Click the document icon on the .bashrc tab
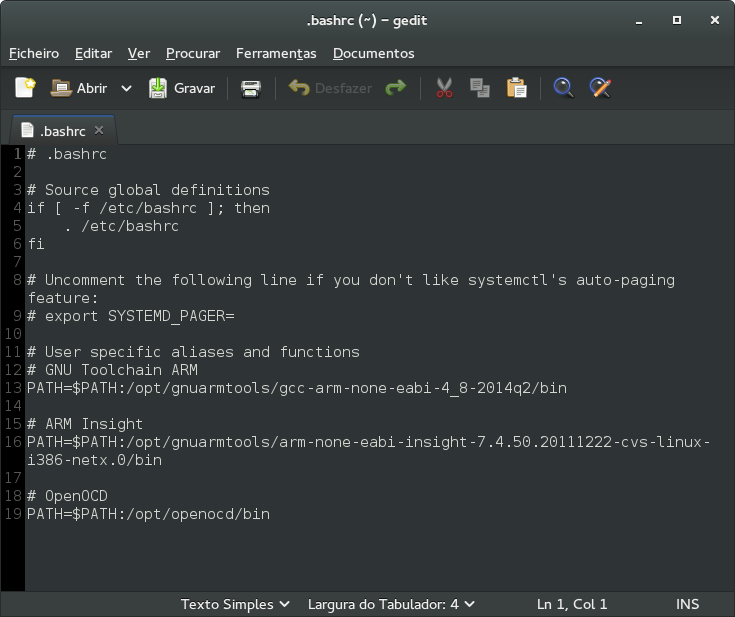 click(x=27, y=130)
